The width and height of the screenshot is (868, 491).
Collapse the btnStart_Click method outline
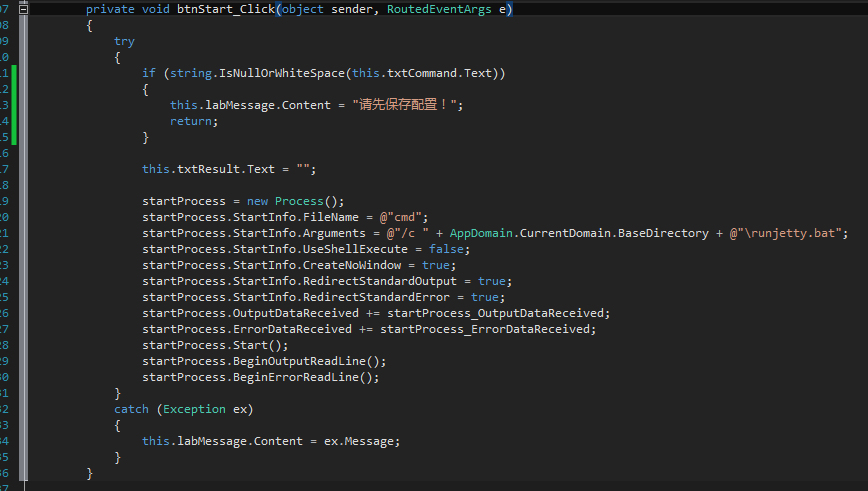coord(23,9)
